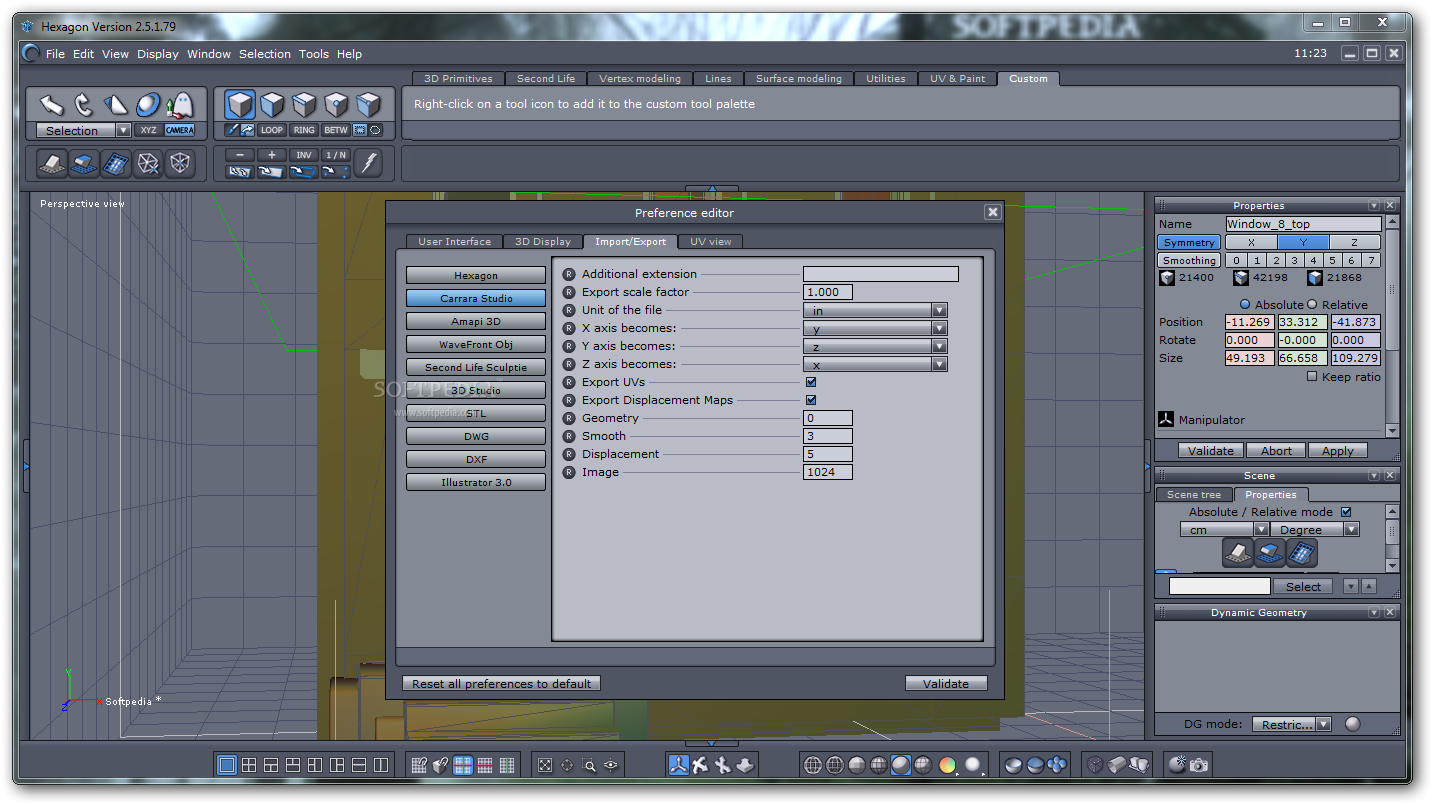Viewport: 1433px width, 805px height.
Task: Reset the Geometry value with its R button
Action: [x=569, y=418]
